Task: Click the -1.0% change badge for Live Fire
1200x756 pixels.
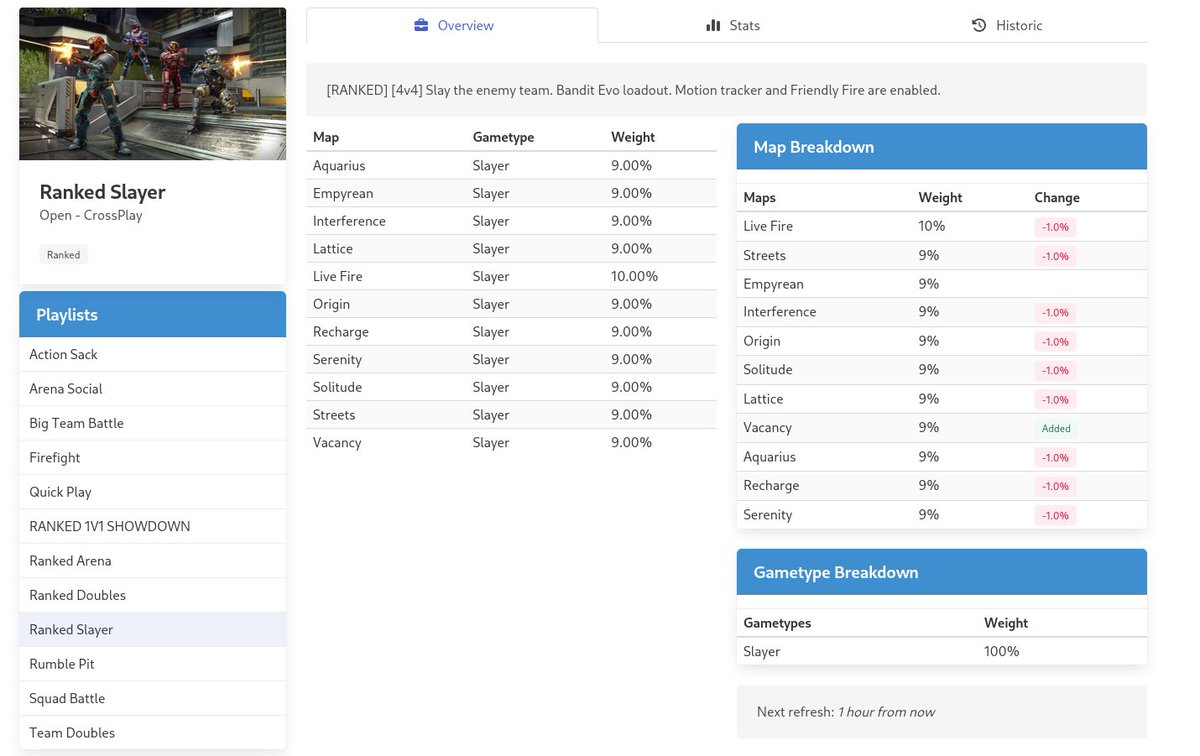Action: pyautogui.click(x=1056, y=227)
